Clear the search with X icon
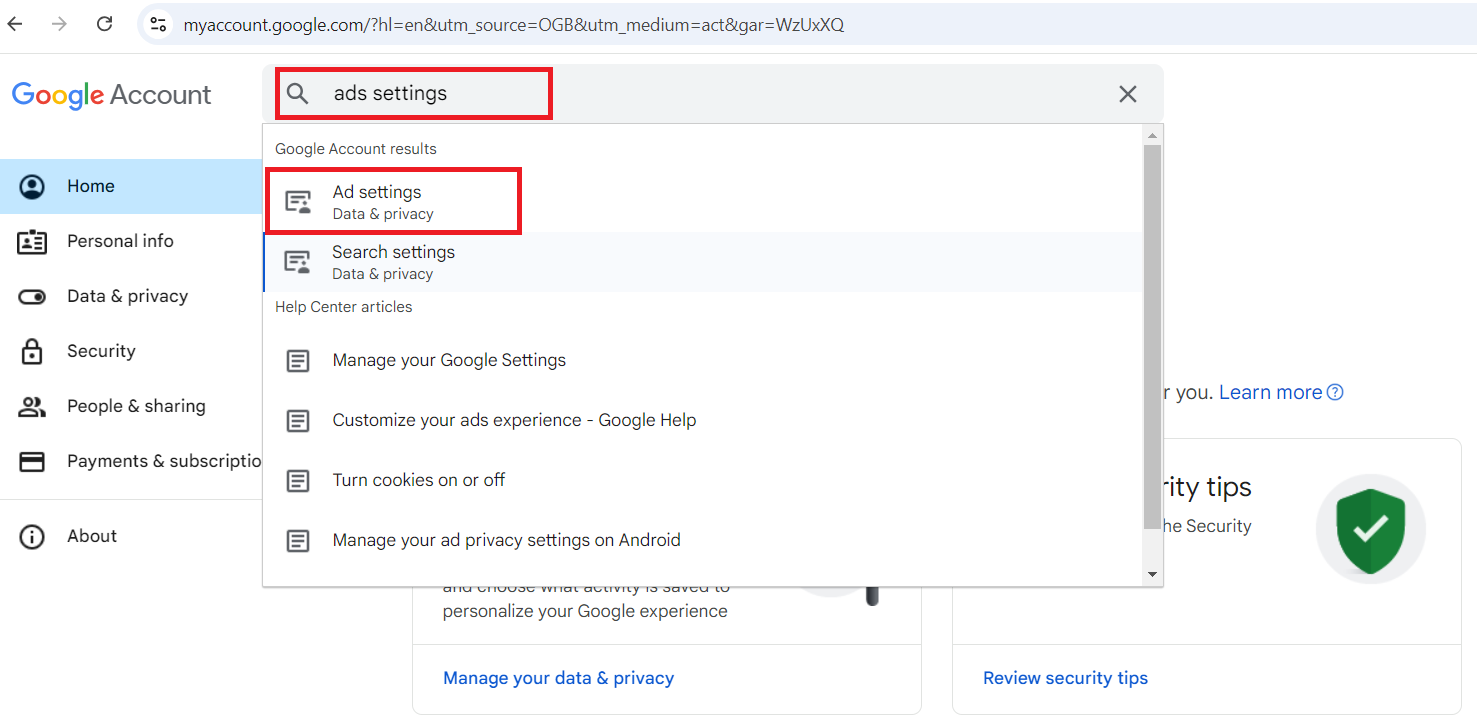The image size is (1477, 720). pos(1128,94)
